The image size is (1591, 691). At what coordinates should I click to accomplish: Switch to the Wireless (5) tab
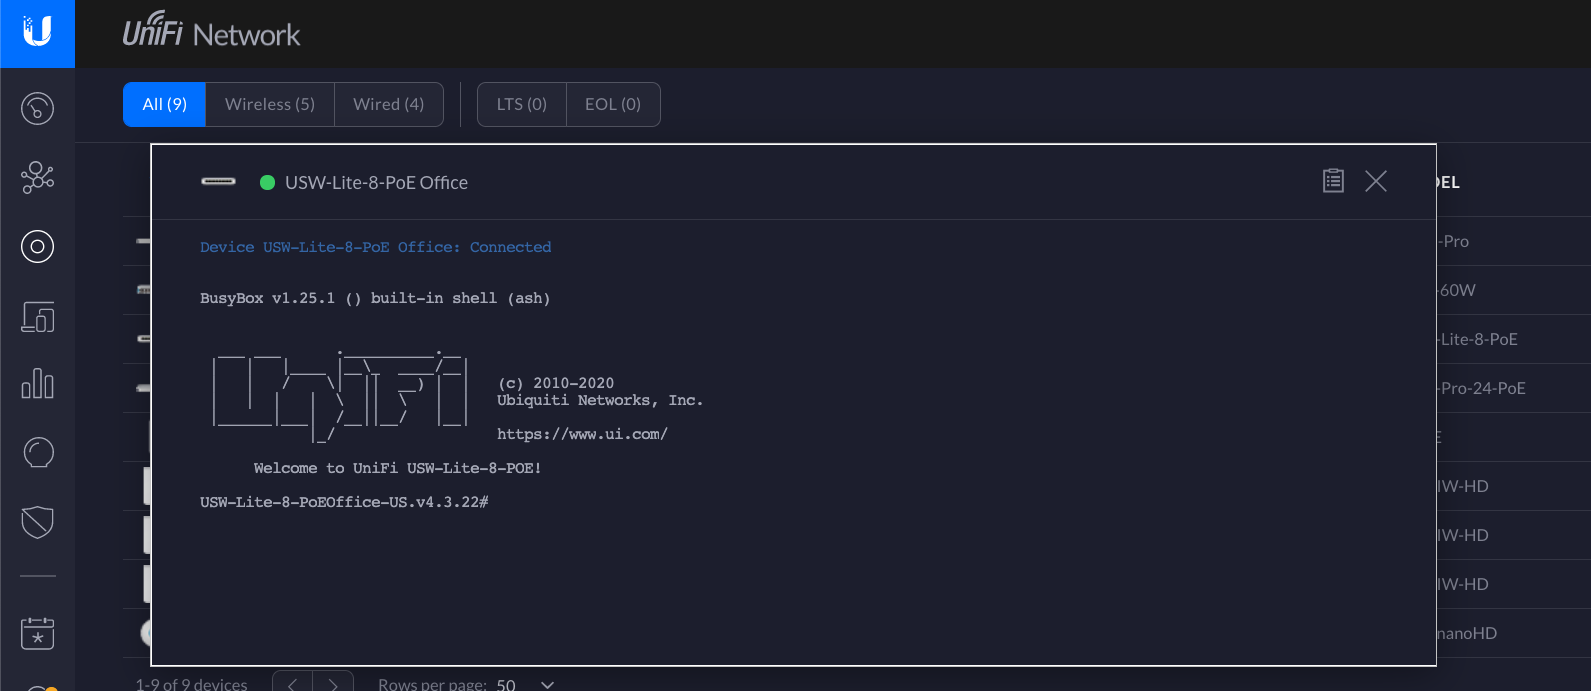270,104
